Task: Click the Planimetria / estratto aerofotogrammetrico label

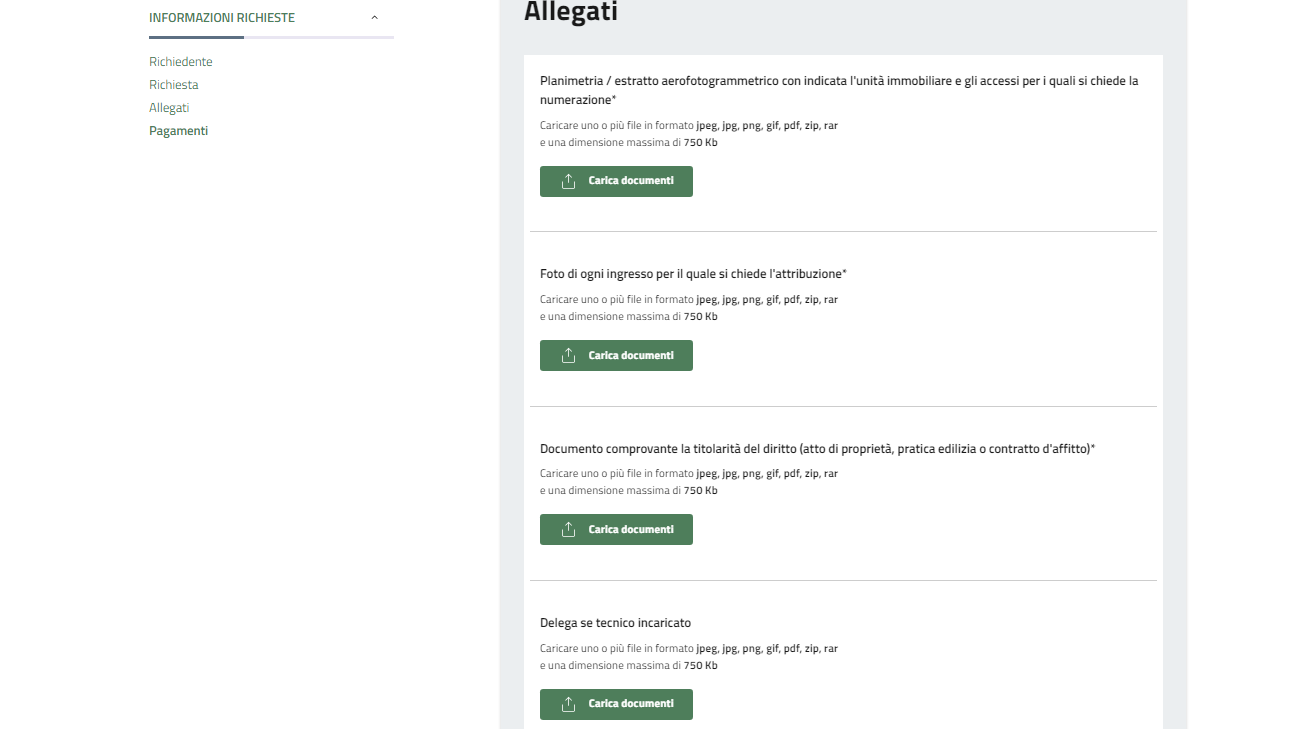Action: pos(838,81)
